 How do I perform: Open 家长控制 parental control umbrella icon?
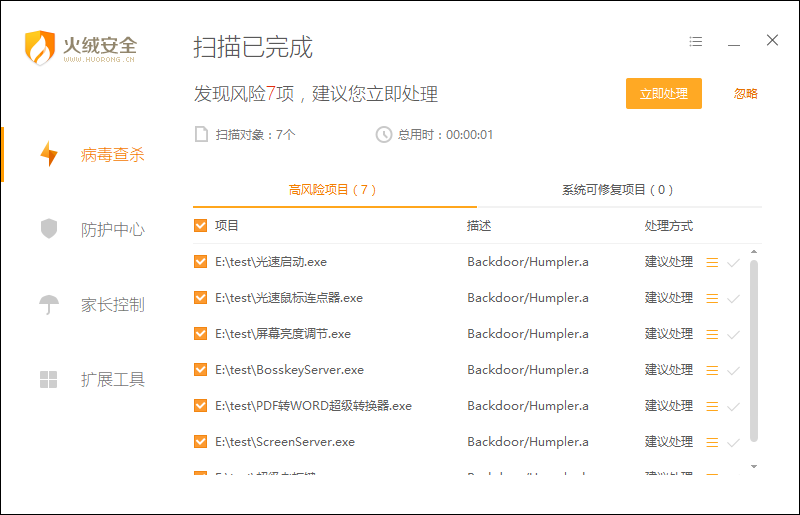(x=49, y=304)
